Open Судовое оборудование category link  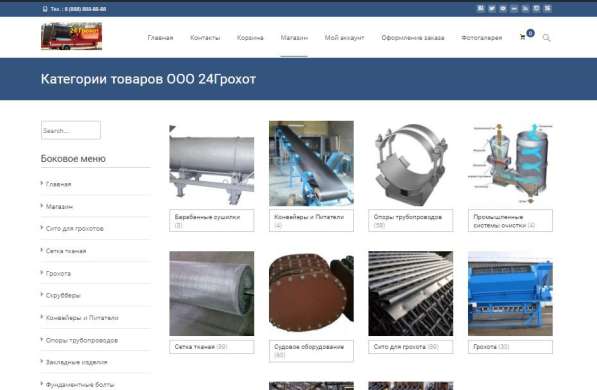(x=309, y=347)
